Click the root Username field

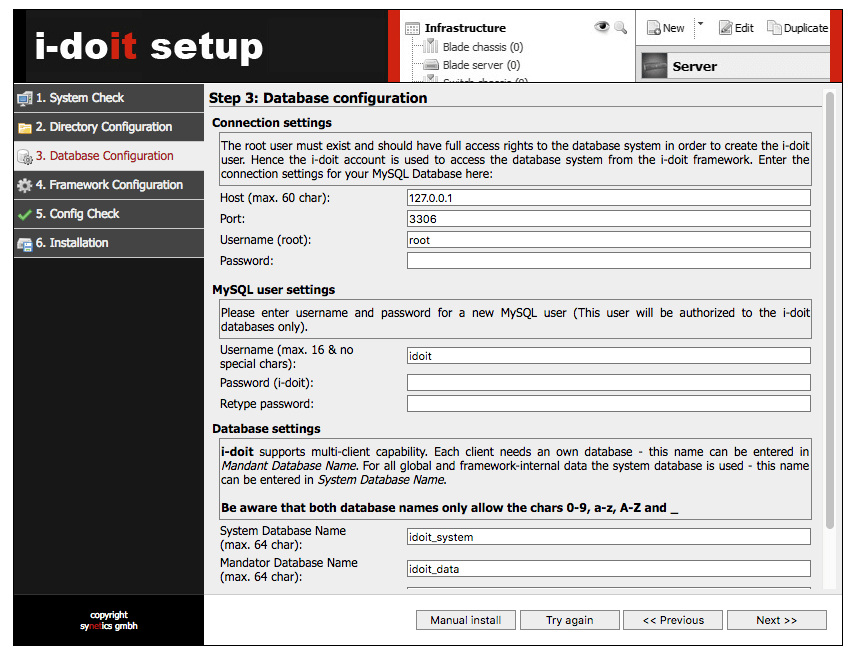coord(608,240)
